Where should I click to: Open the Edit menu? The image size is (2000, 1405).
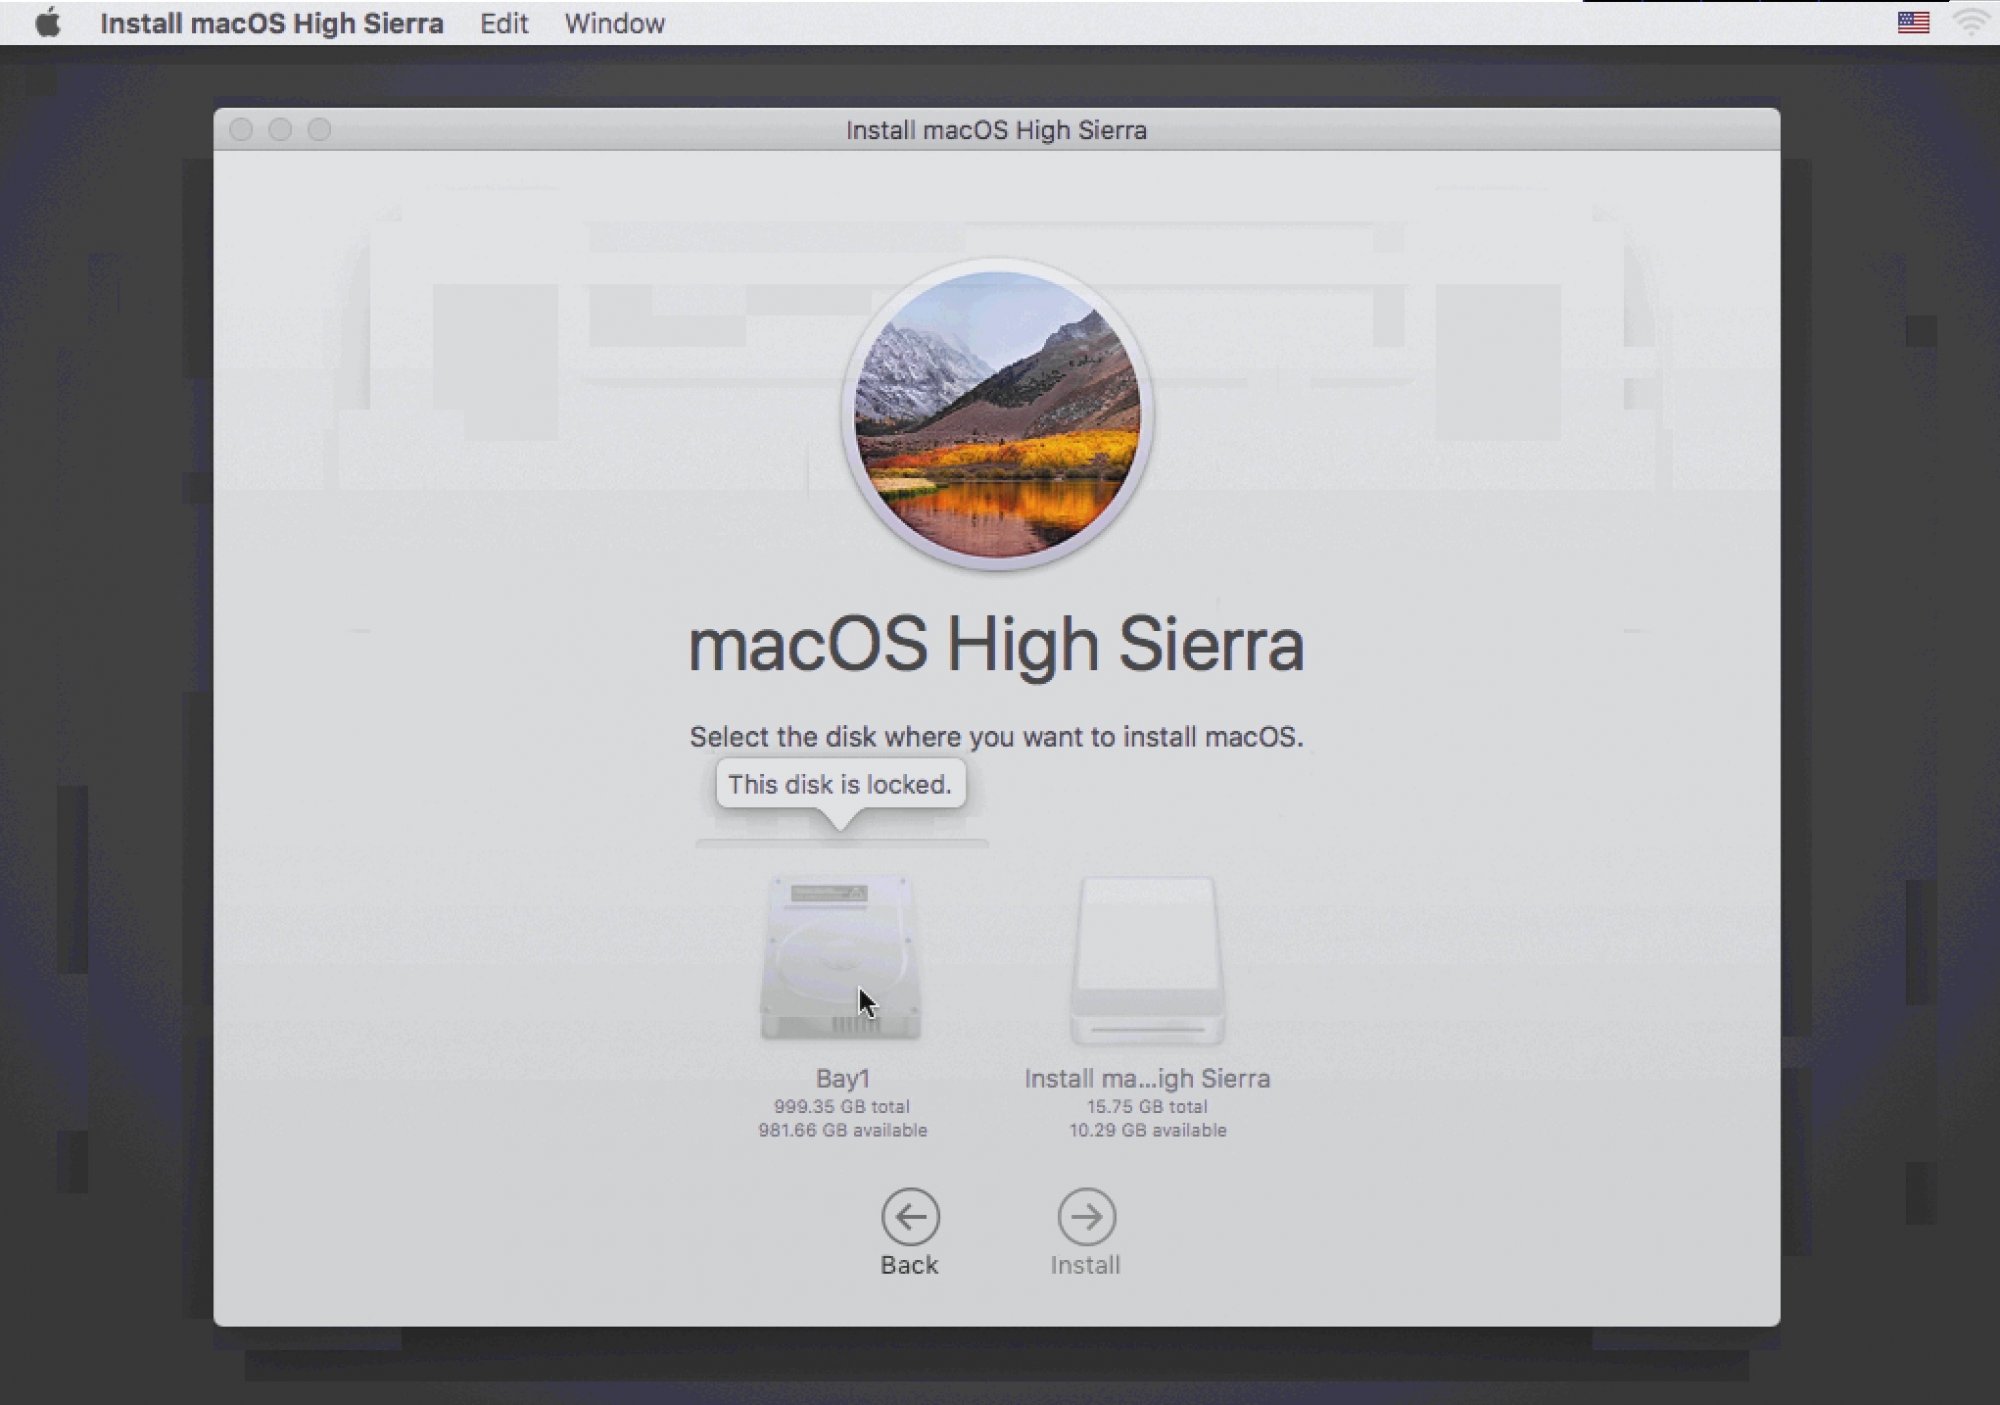pos(504,23)
